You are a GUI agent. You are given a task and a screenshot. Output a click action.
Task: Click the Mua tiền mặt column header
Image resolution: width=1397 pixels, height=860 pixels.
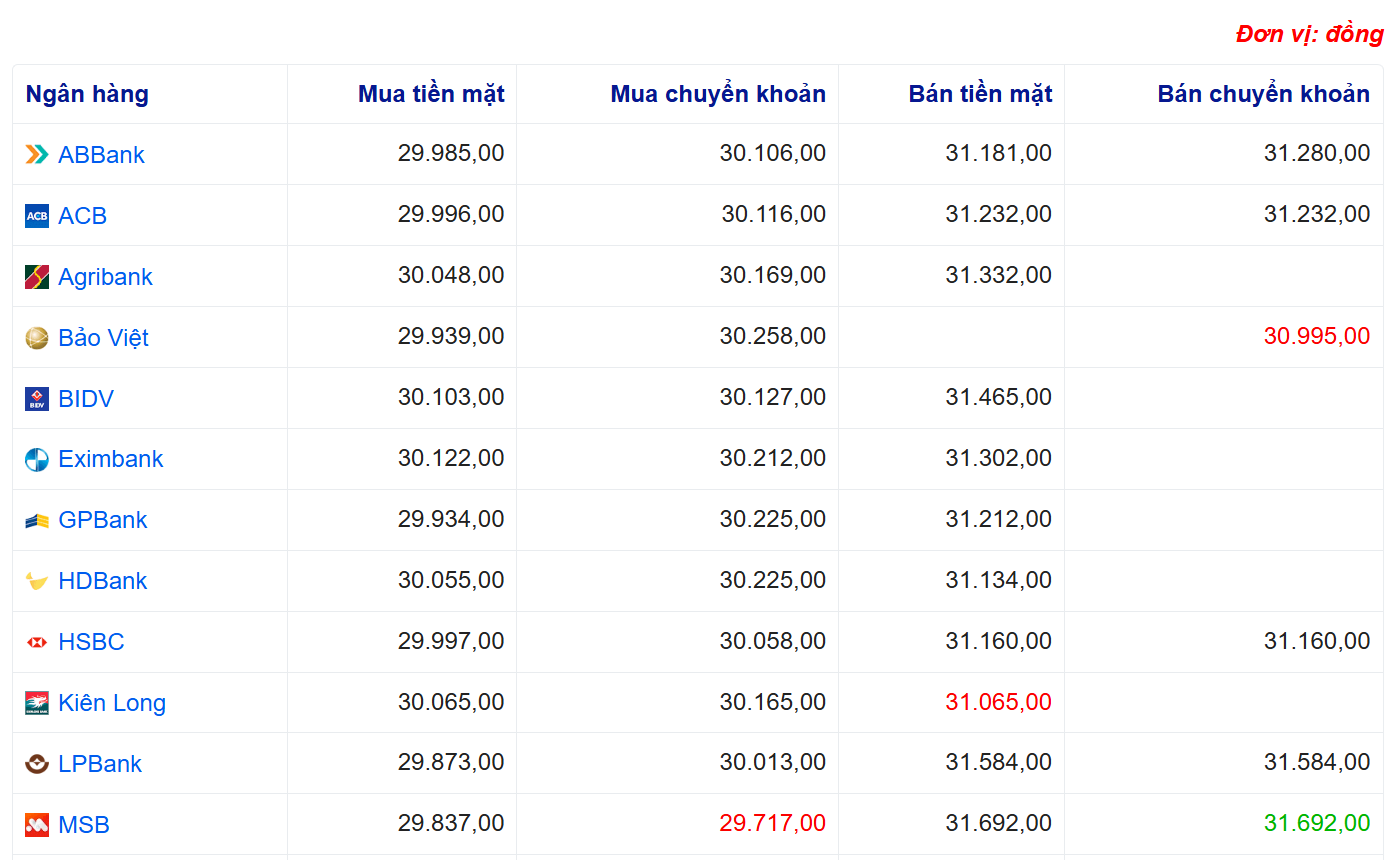pos(431,94)
